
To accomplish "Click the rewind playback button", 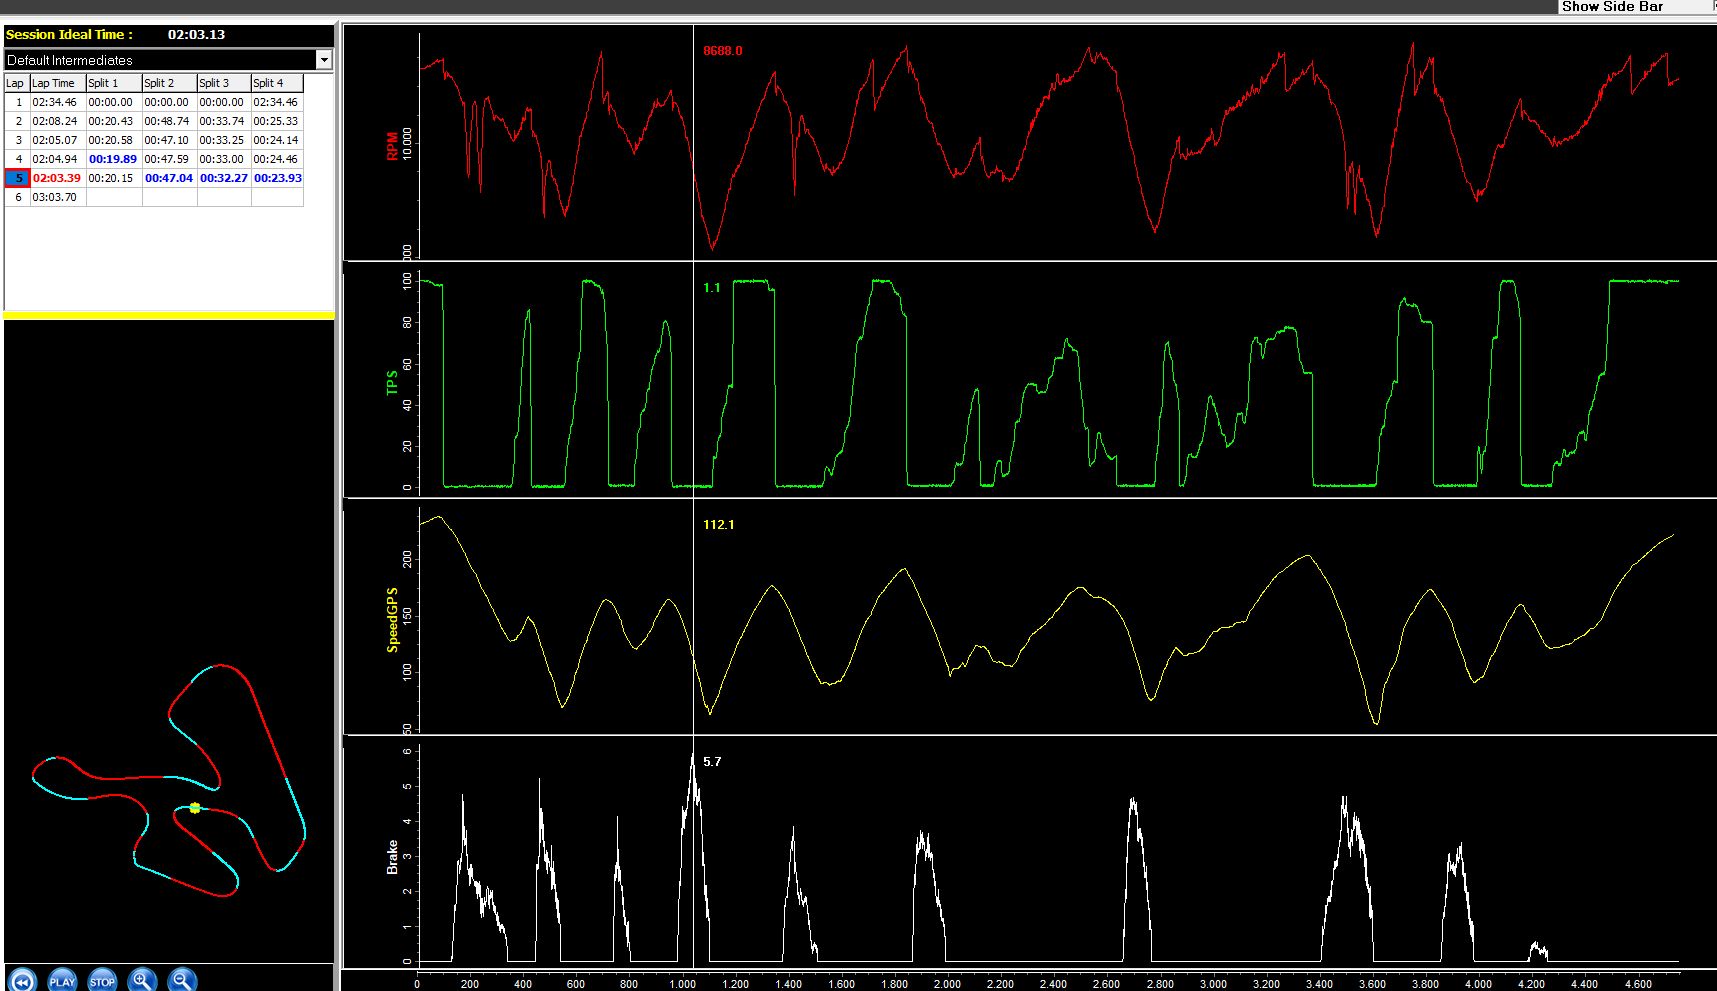I will click(22, 980).
